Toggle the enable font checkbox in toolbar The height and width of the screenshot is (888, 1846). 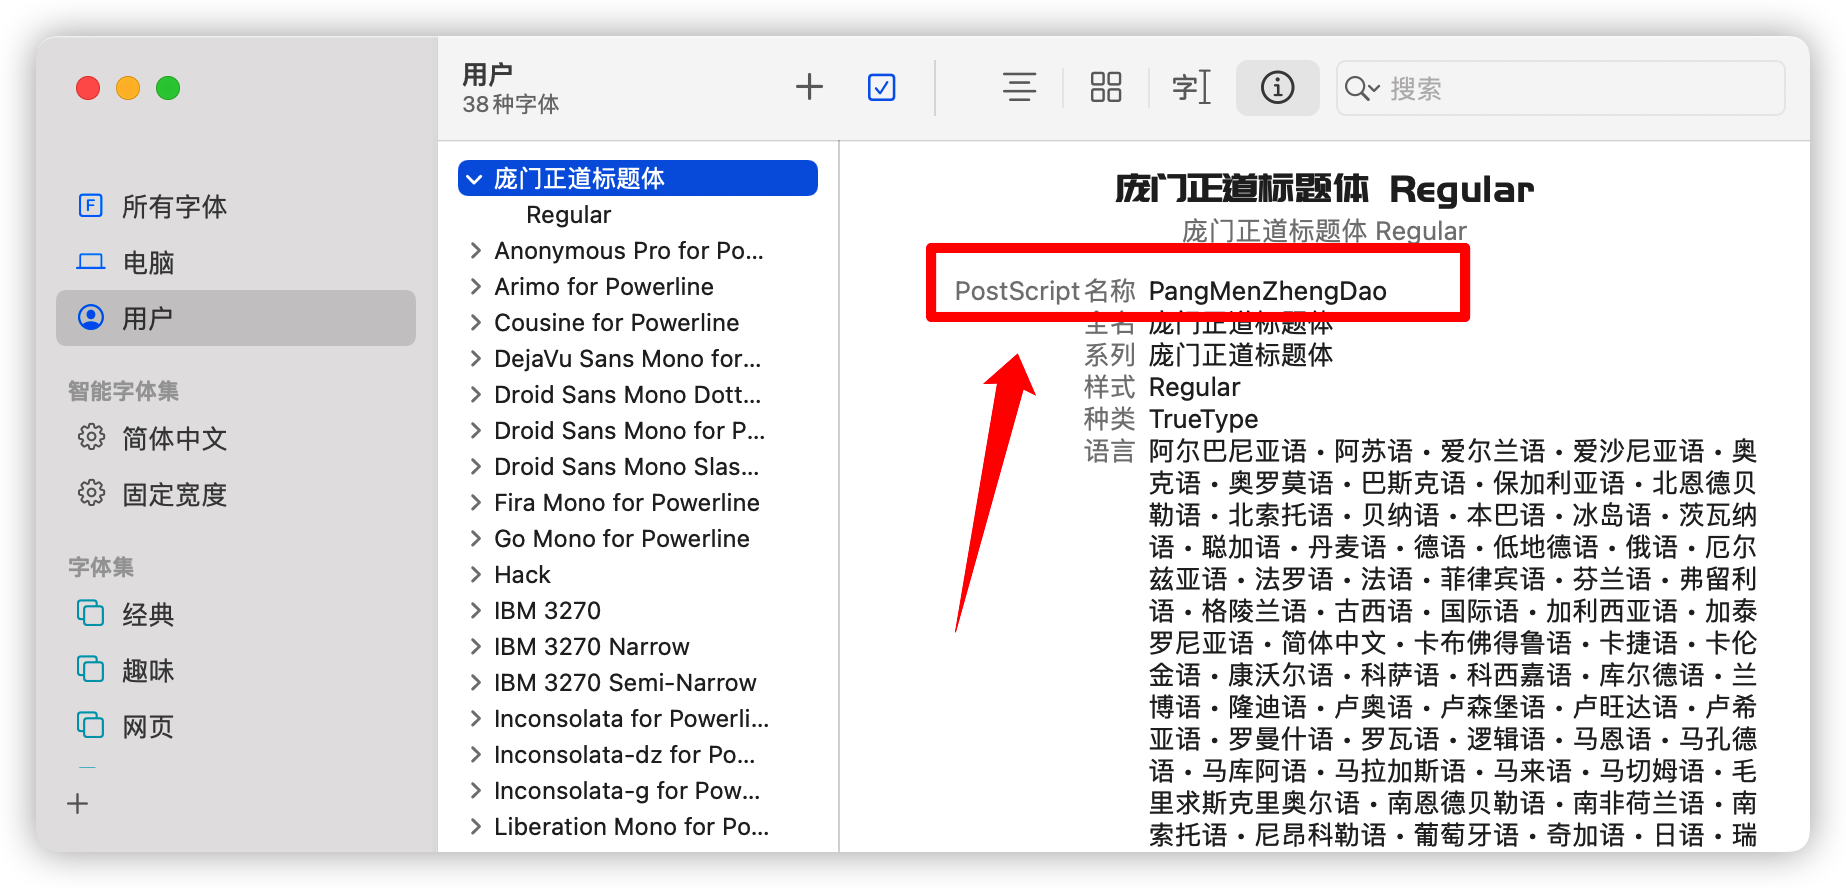click(x=881, y=88)
